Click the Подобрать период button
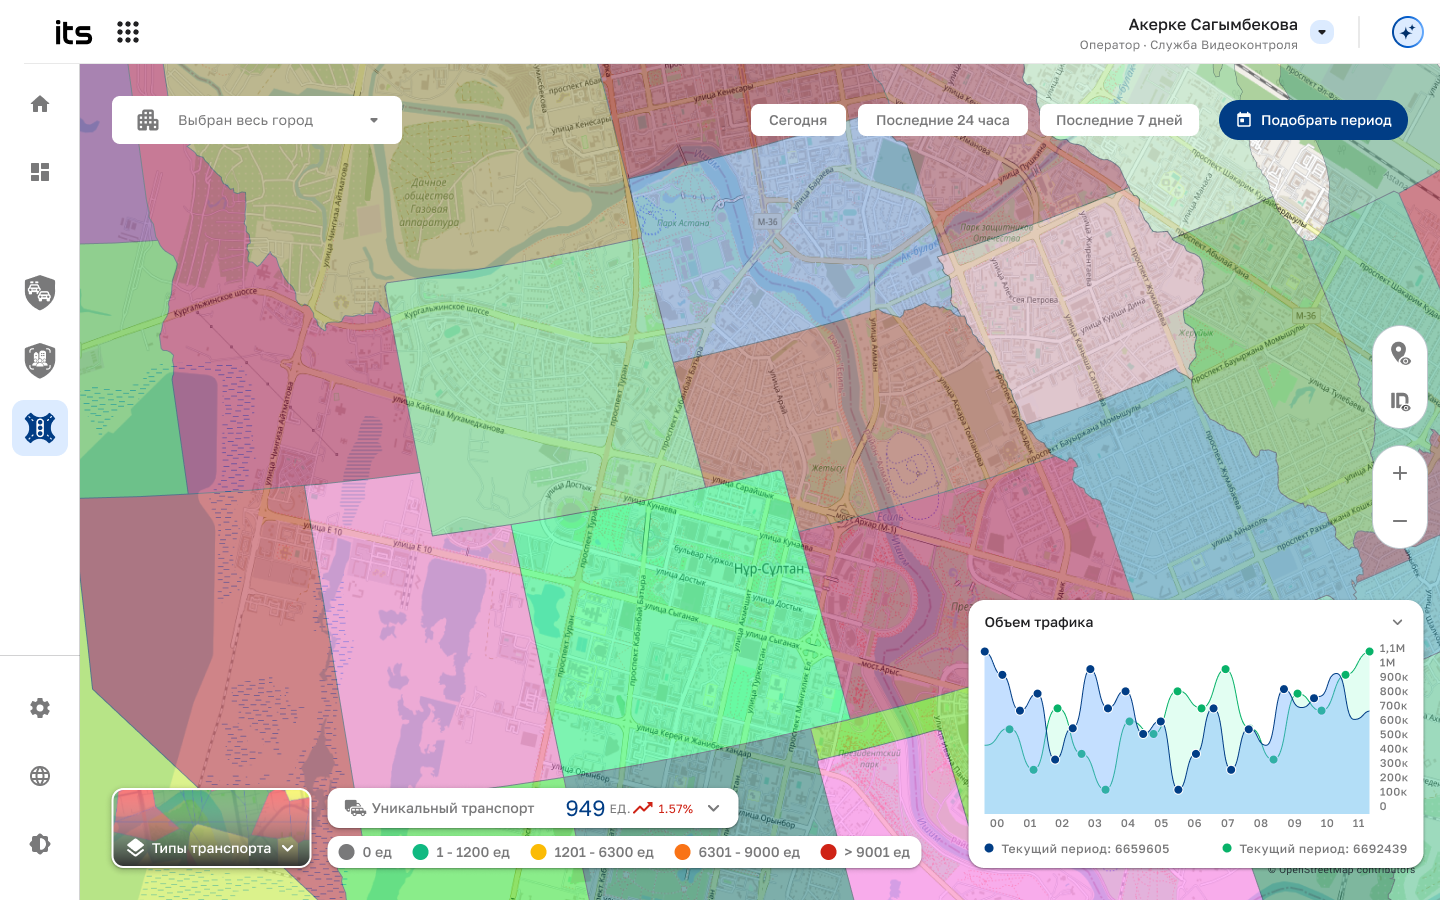Screen dimensions: 1440x900 coord(1313,120)
